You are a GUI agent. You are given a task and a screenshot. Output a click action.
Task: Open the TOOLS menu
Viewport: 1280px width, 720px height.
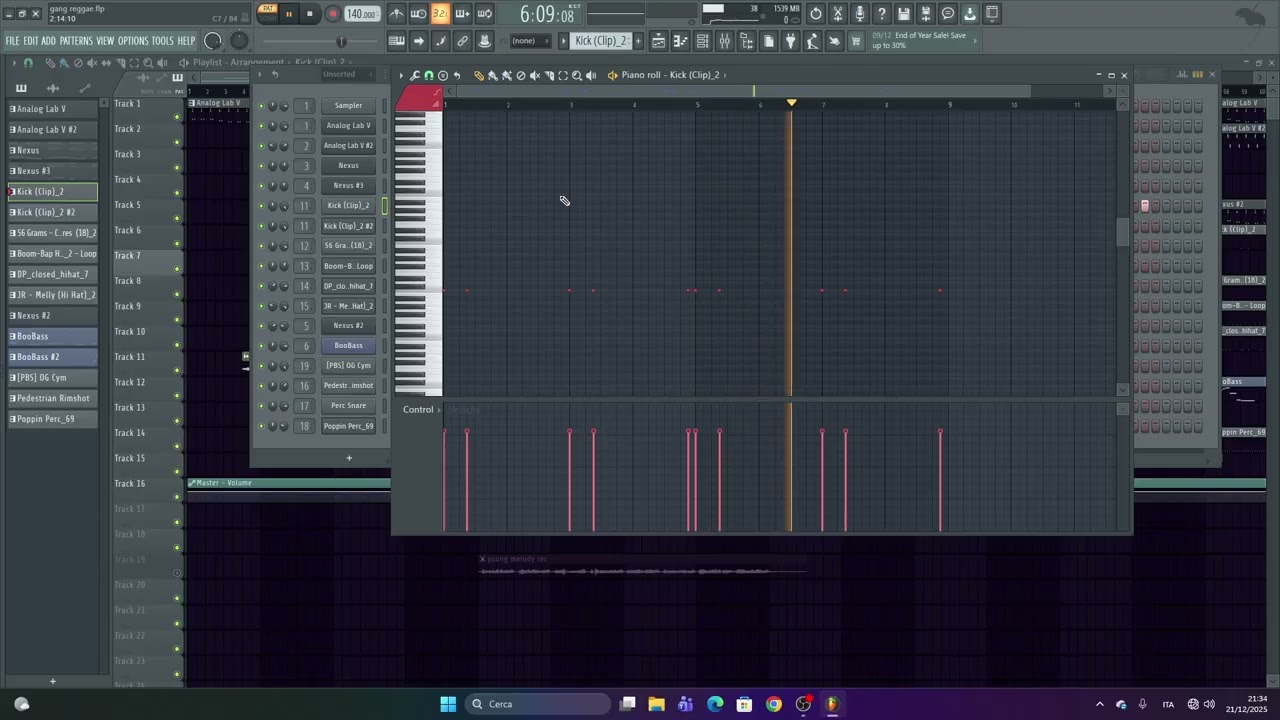[162, 41]
